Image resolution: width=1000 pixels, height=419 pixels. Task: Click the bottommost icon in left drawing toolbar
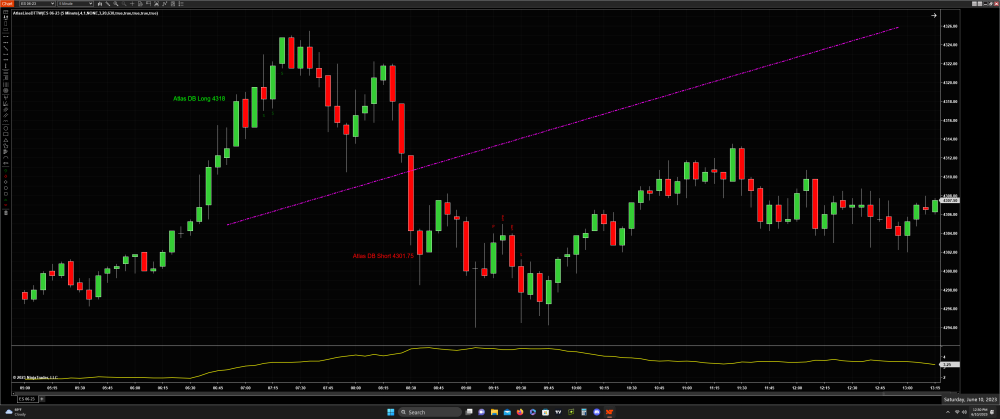[x=5, y=211]
